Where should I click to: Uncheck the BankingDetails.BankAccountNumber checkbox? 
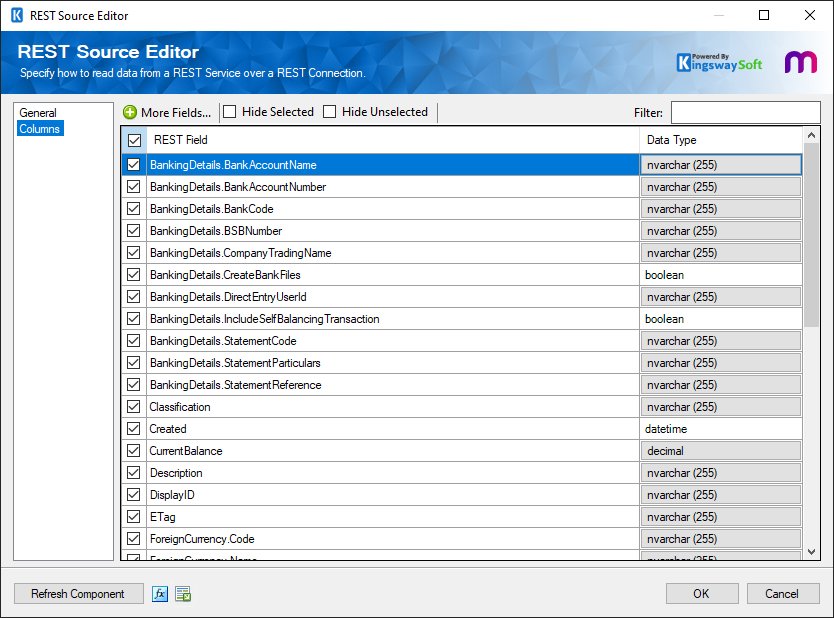[134, 187]
